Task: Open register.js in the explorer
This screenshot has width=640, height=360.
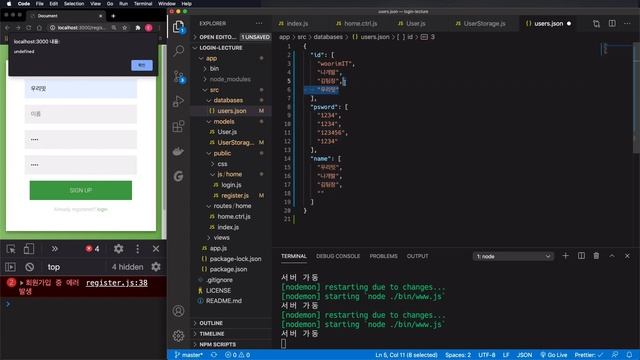Action: [235, 196]
